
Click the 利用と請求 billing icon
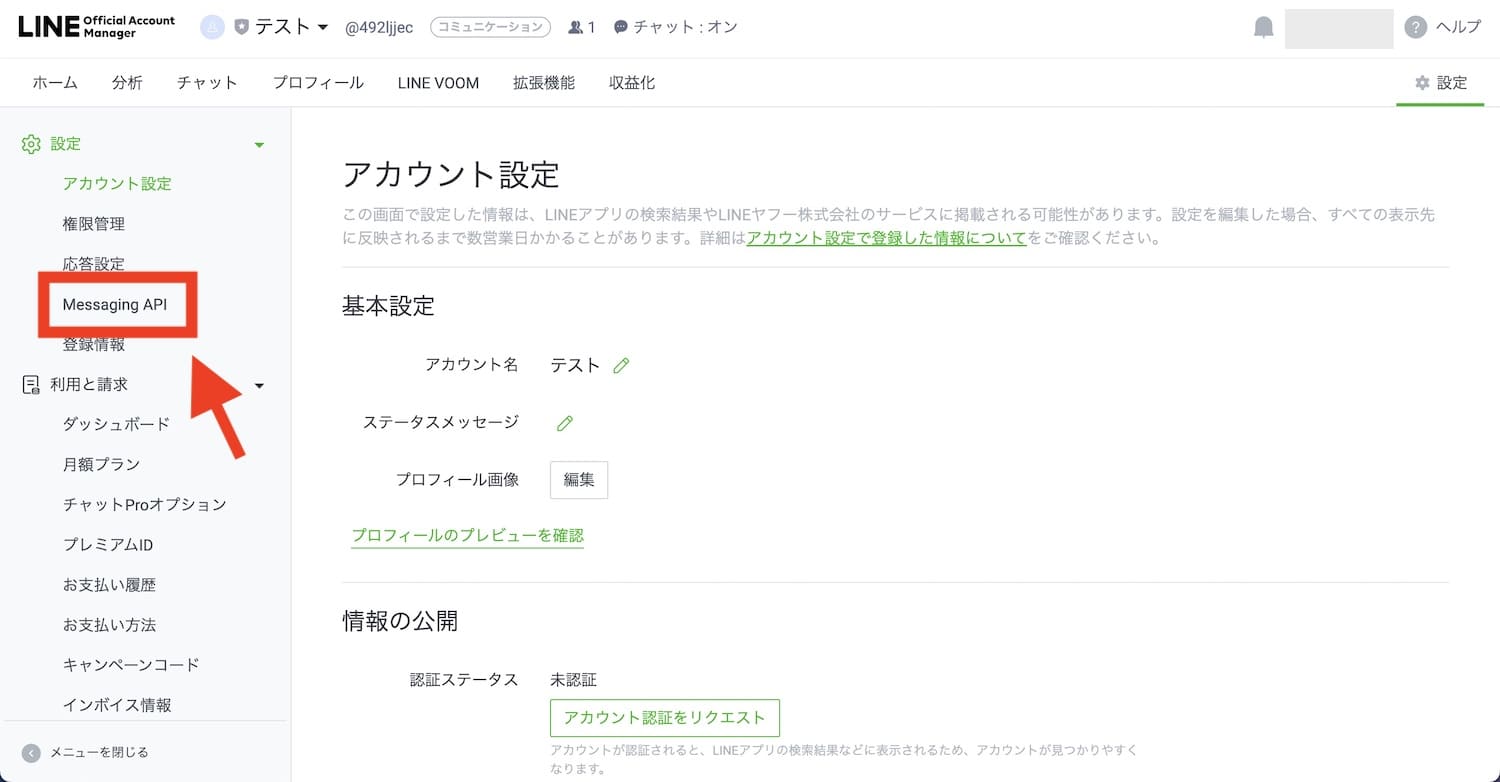(x=31, y=385)
